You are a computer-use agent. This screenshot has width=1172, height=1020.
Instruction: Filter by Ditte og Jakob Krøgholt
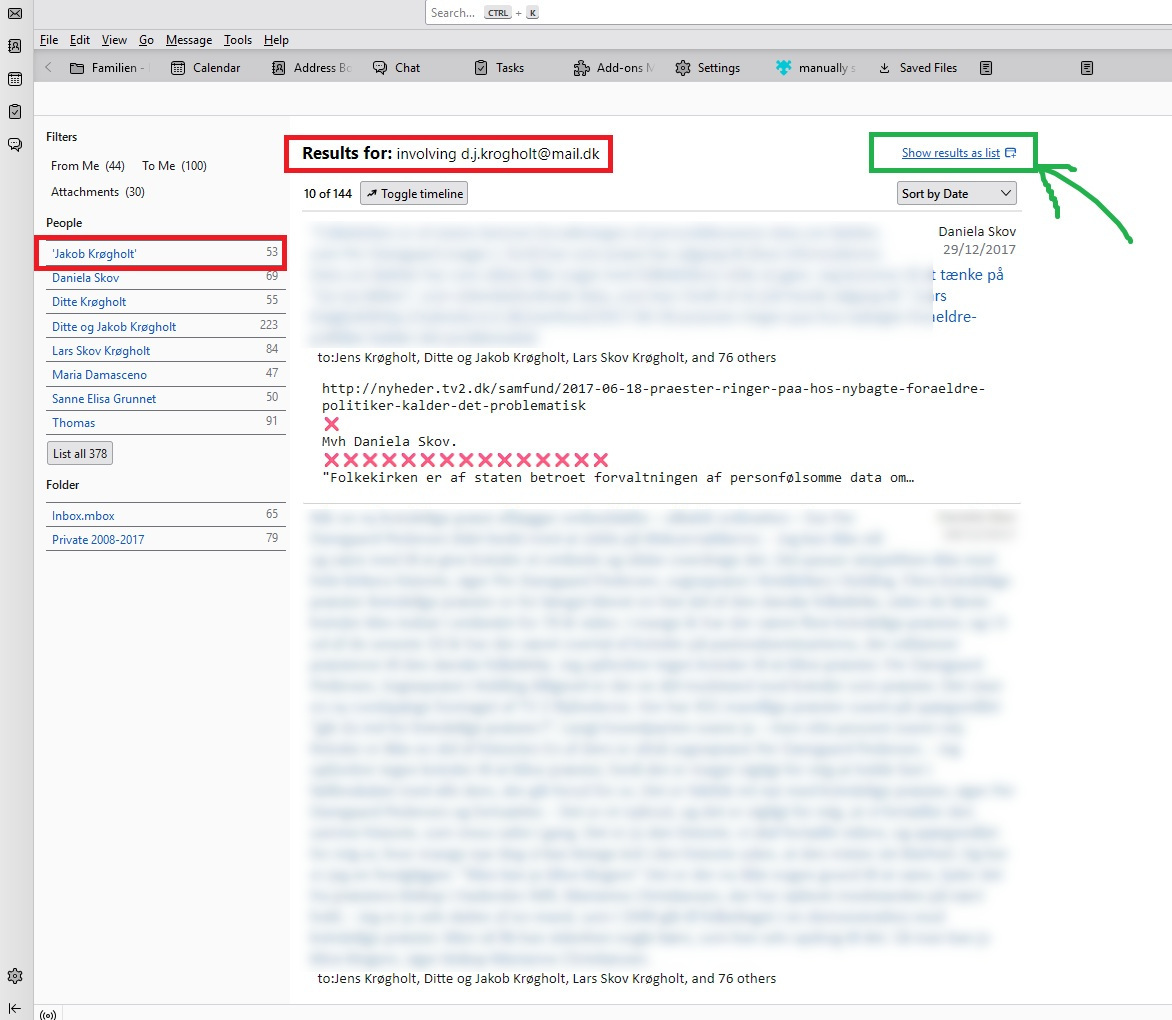(x=165, y=327)
